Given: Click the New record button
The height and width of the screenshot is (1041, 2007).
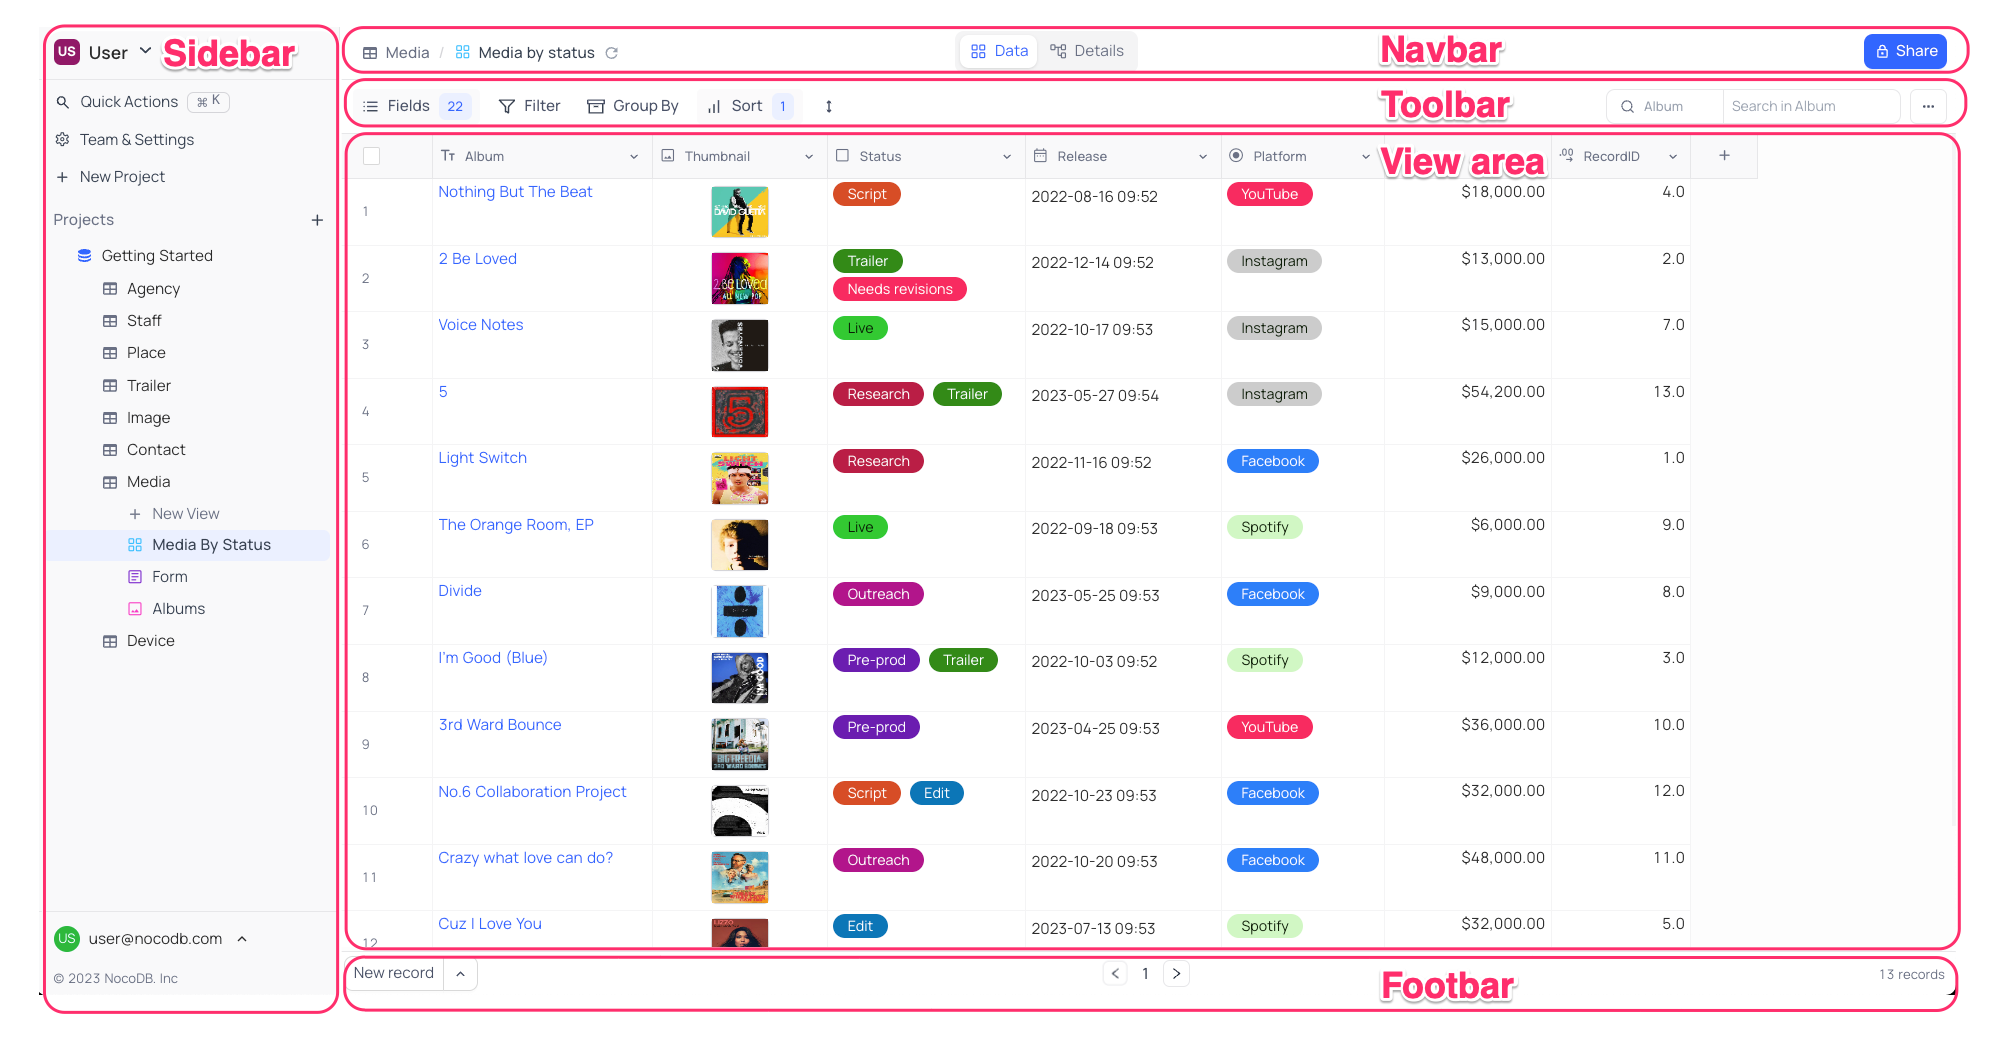Looking at the screenshot, I should click(394, 973).
